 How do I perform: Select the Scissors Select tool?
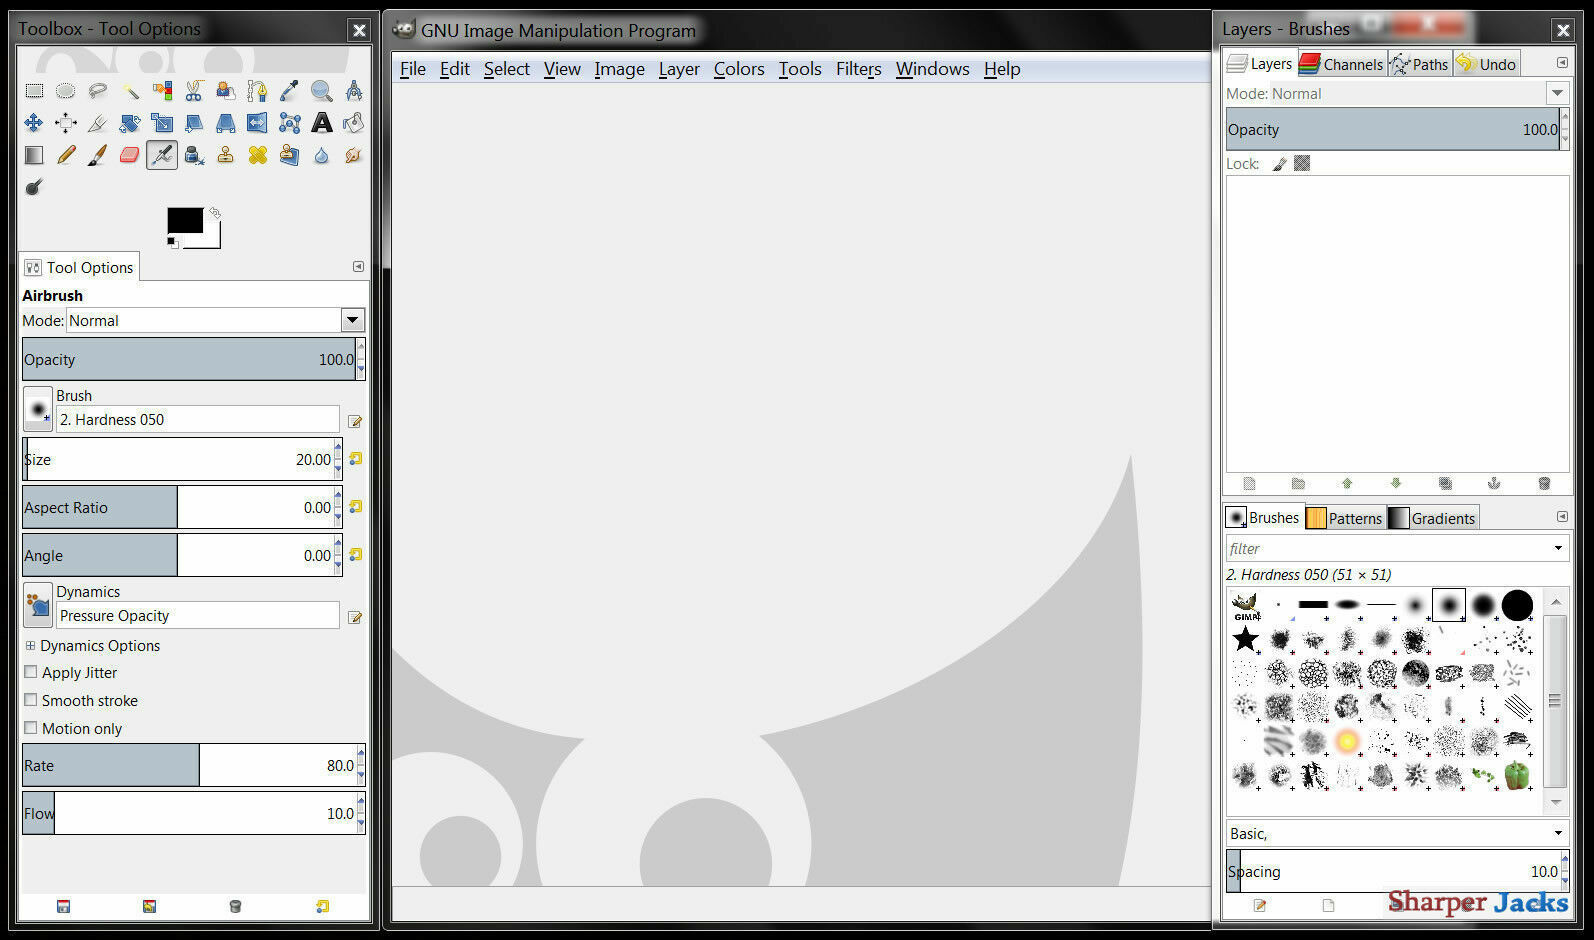[x=194, y=91]
